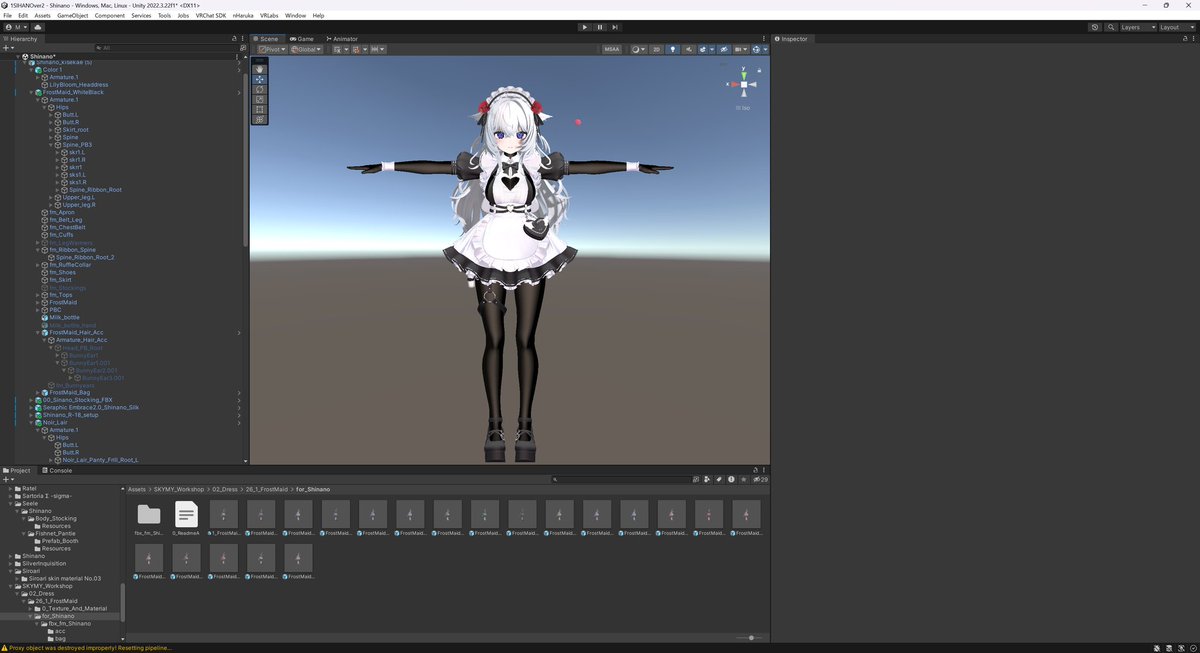Toggle Gizmos globe icon in Scene

[x=758, y=49]
